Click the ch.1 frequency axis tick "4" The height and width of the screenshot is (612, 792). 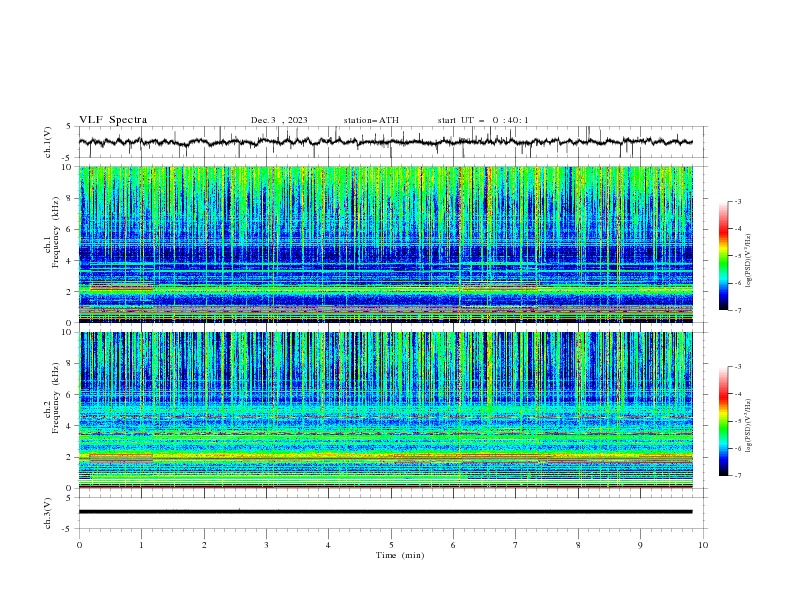tap(69, 261)
